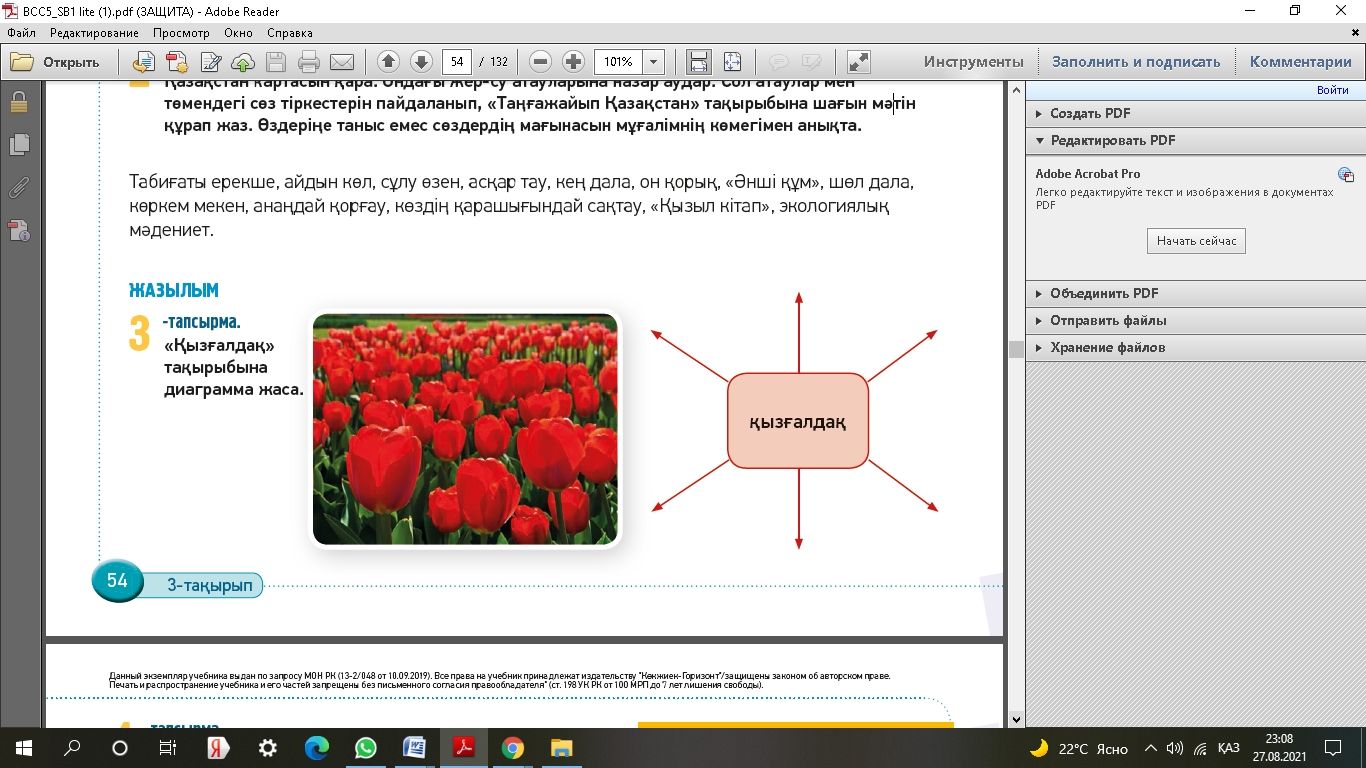Click the Войти sign-in link
Screen dimensions: 1366x768
(x=1332, y=90)
